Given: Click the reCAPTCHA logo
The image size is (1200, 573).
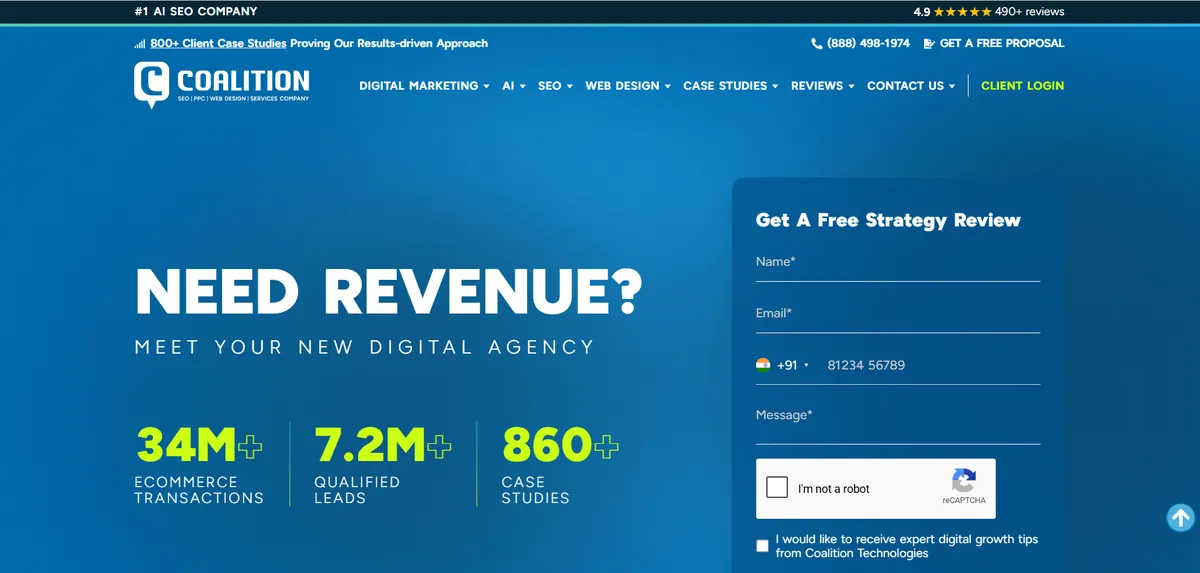Looking at the screenshot, I should (x=964, y=480).
